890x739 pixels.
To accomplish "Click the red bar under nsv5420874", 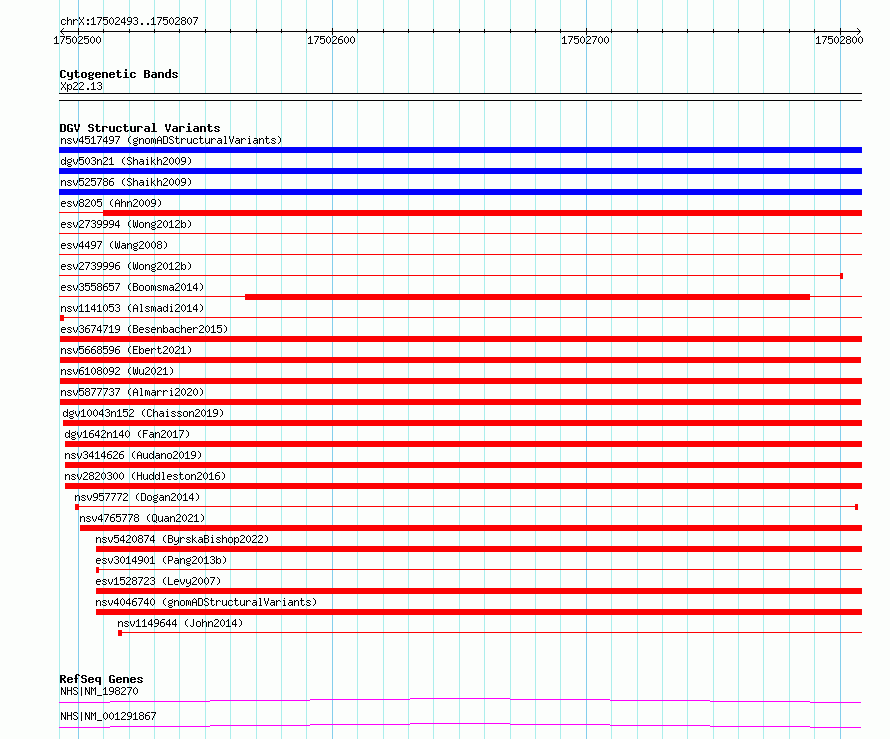I will [x=479, y=549].
